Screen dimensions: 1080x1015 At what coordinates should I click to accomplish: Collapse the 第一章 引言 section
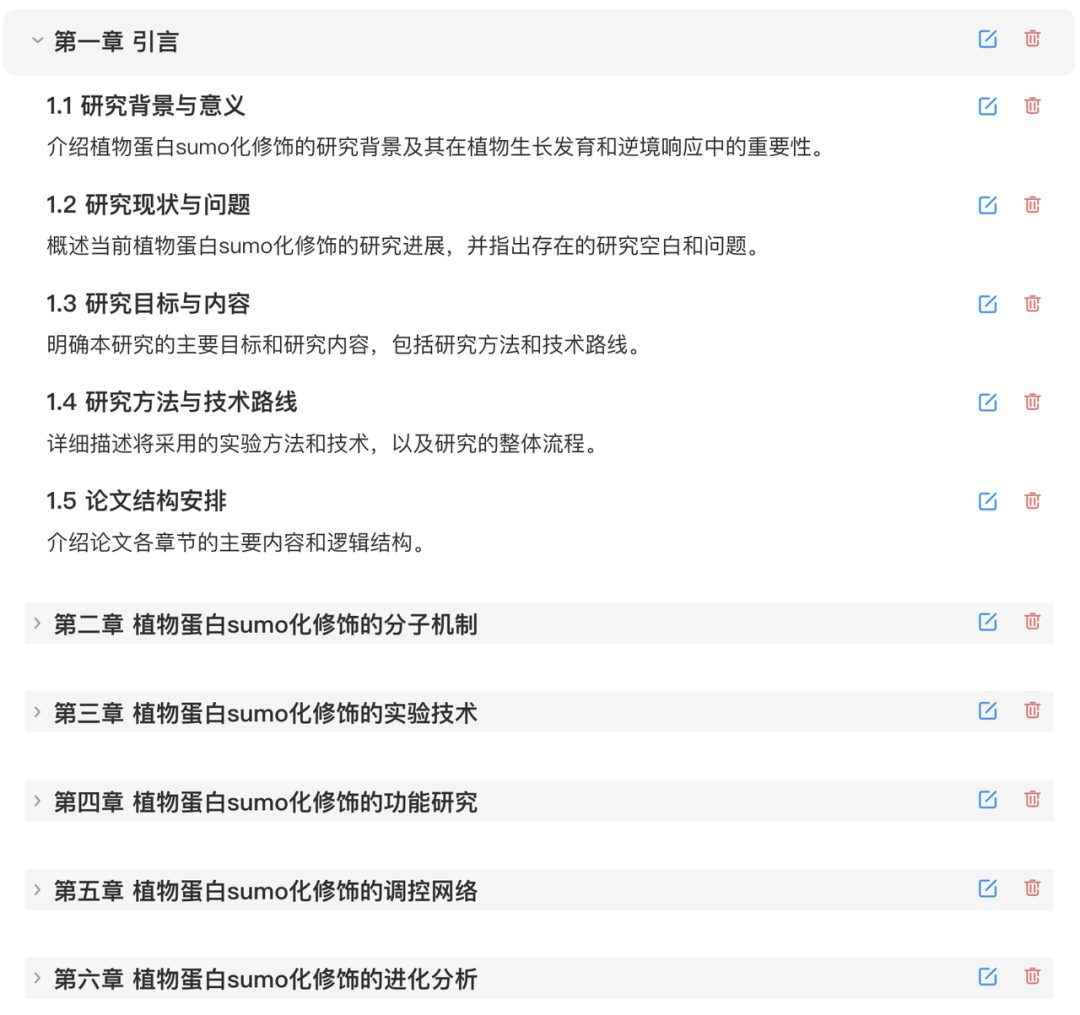(x=38, y=41)
